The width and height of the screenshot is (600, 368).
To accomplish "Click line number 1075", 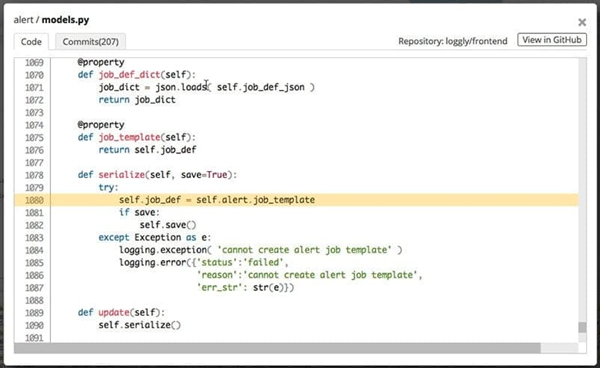I will pyautogui.click(x=34, y=137).
